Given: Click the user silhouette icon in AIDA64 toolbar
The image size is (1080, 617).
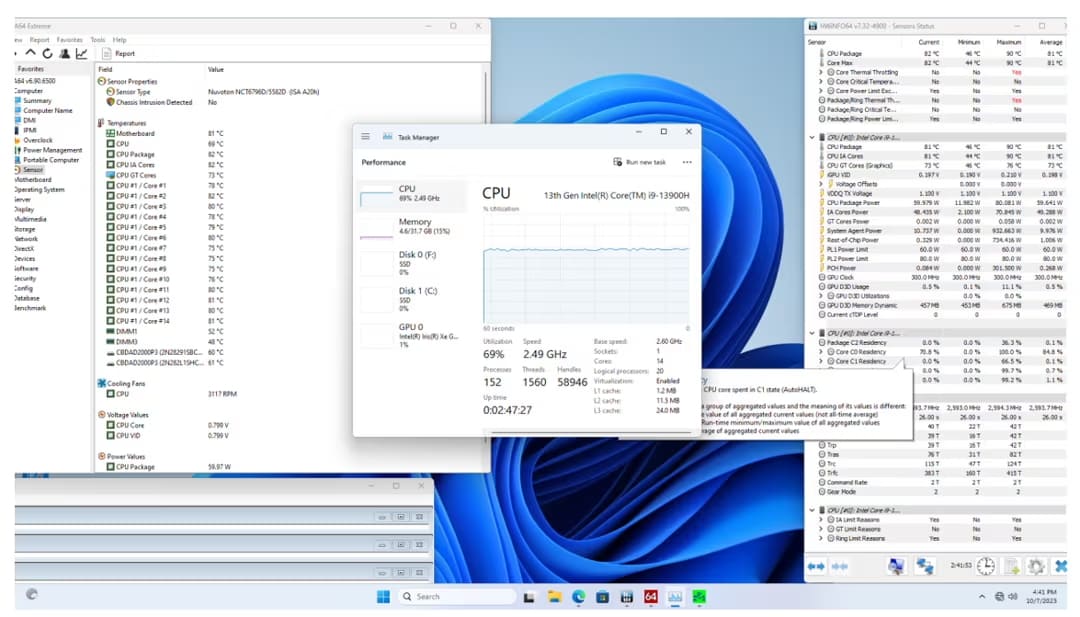Looking at the screenshot, I should tap(64, 53).
